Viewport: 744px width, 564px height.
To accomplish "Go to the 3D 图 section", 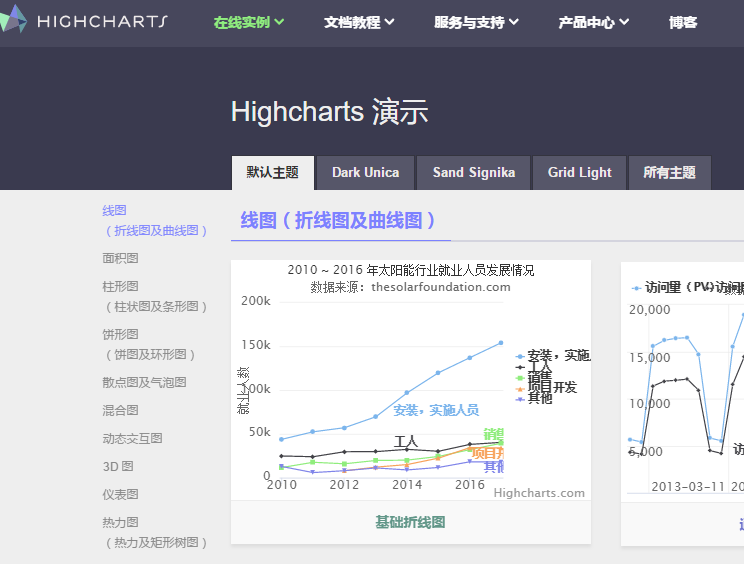I will coord(118,466).
